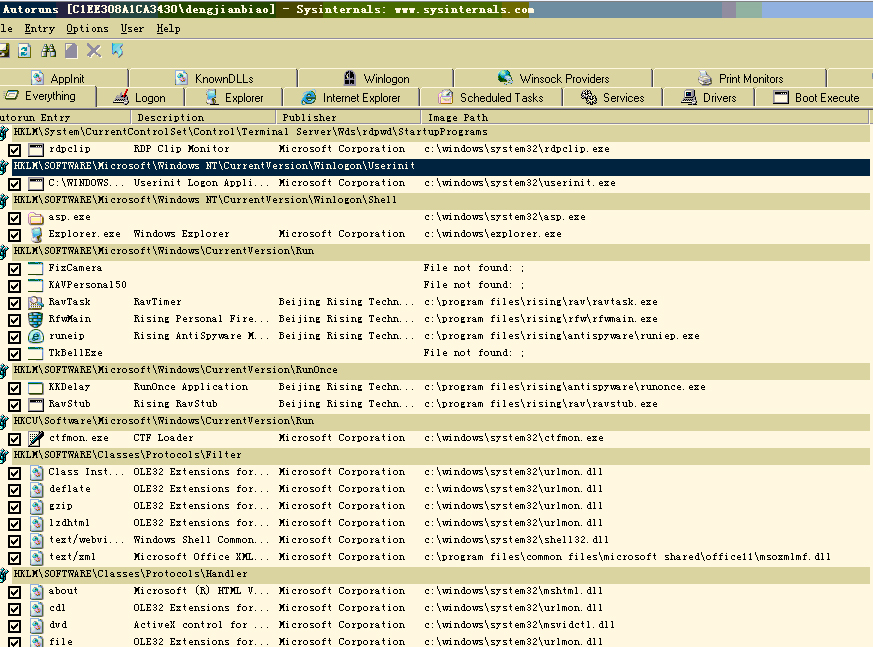Disable the FixCamera entry checkbox
This screenshot has height=647, width=873.
[x=14, y=268]
